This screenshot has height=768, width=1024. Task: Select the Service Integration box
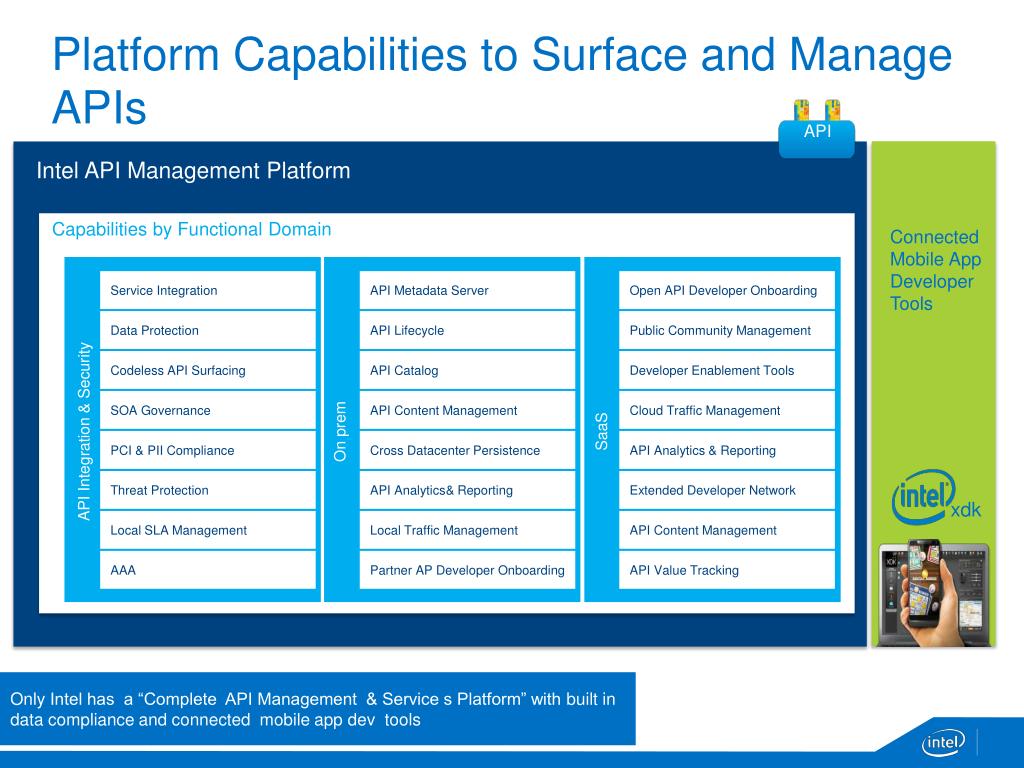(x=208, y=291)
